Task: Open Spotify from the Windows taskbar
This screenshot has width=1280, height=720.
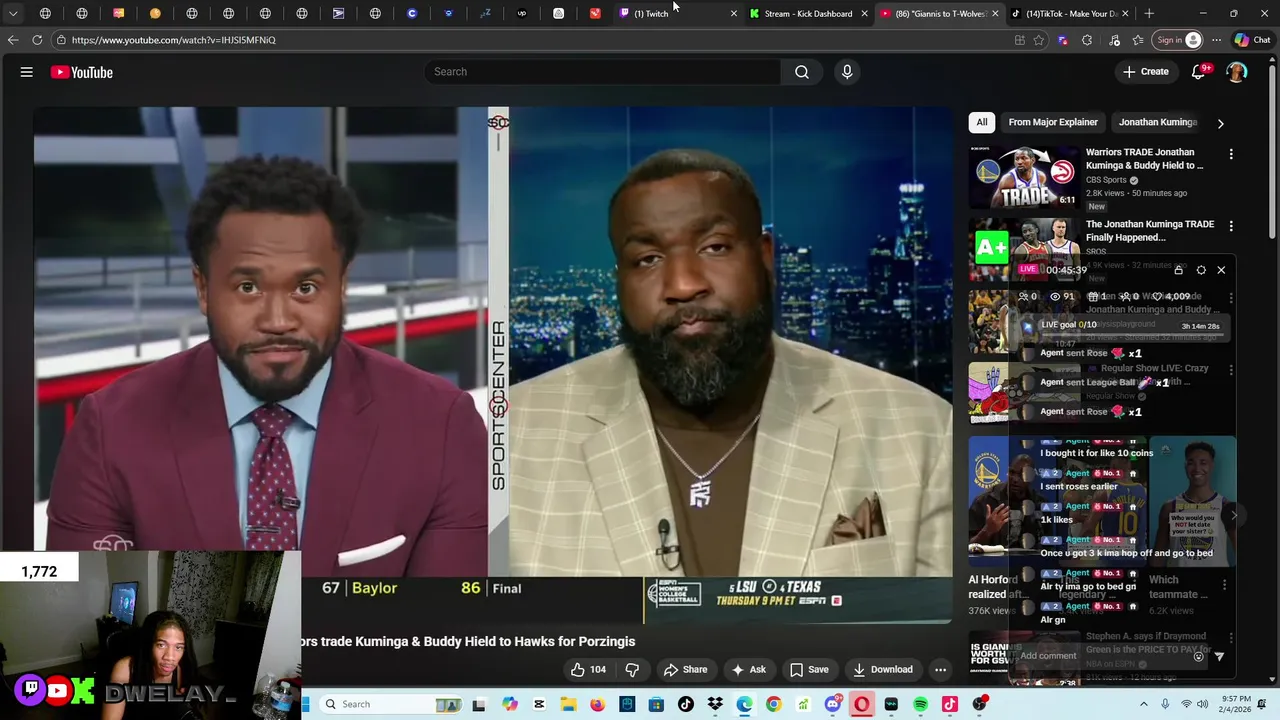Action: [921, 704]
